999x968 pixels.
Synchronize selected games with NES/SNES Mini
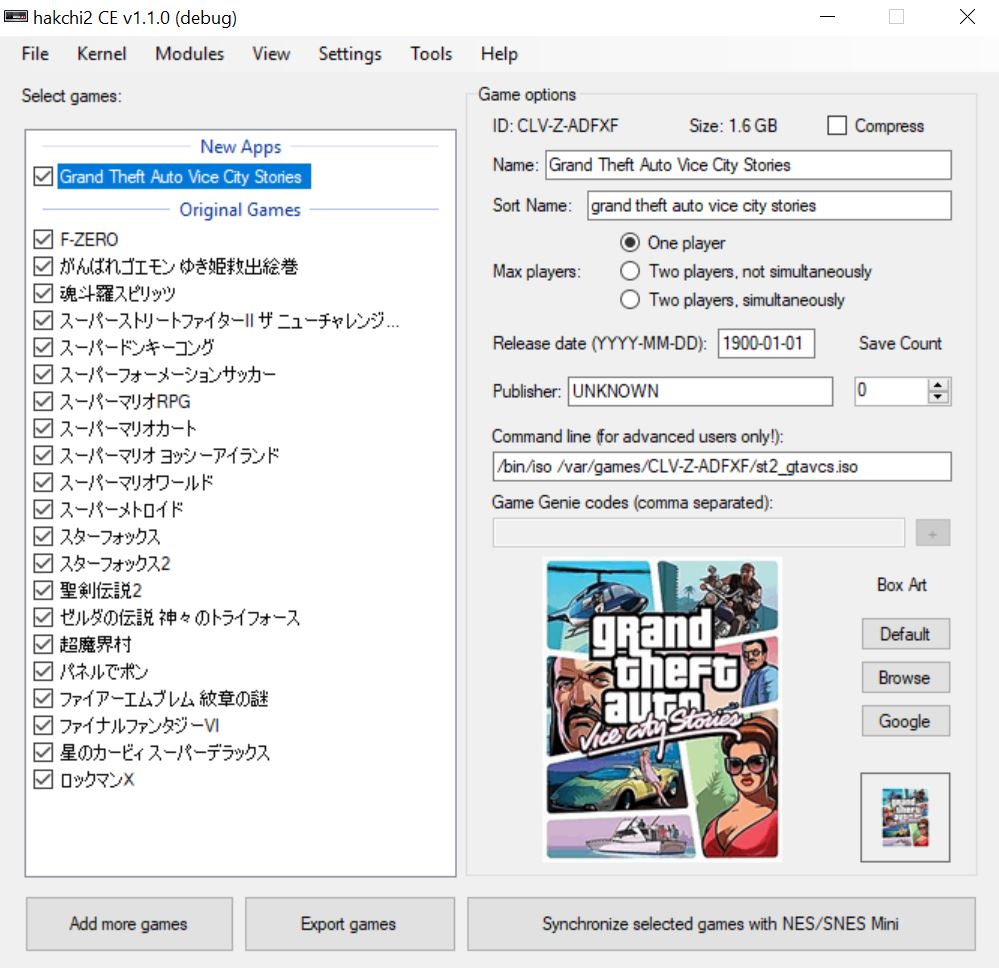pyautogui.click(x=721, y=924)
